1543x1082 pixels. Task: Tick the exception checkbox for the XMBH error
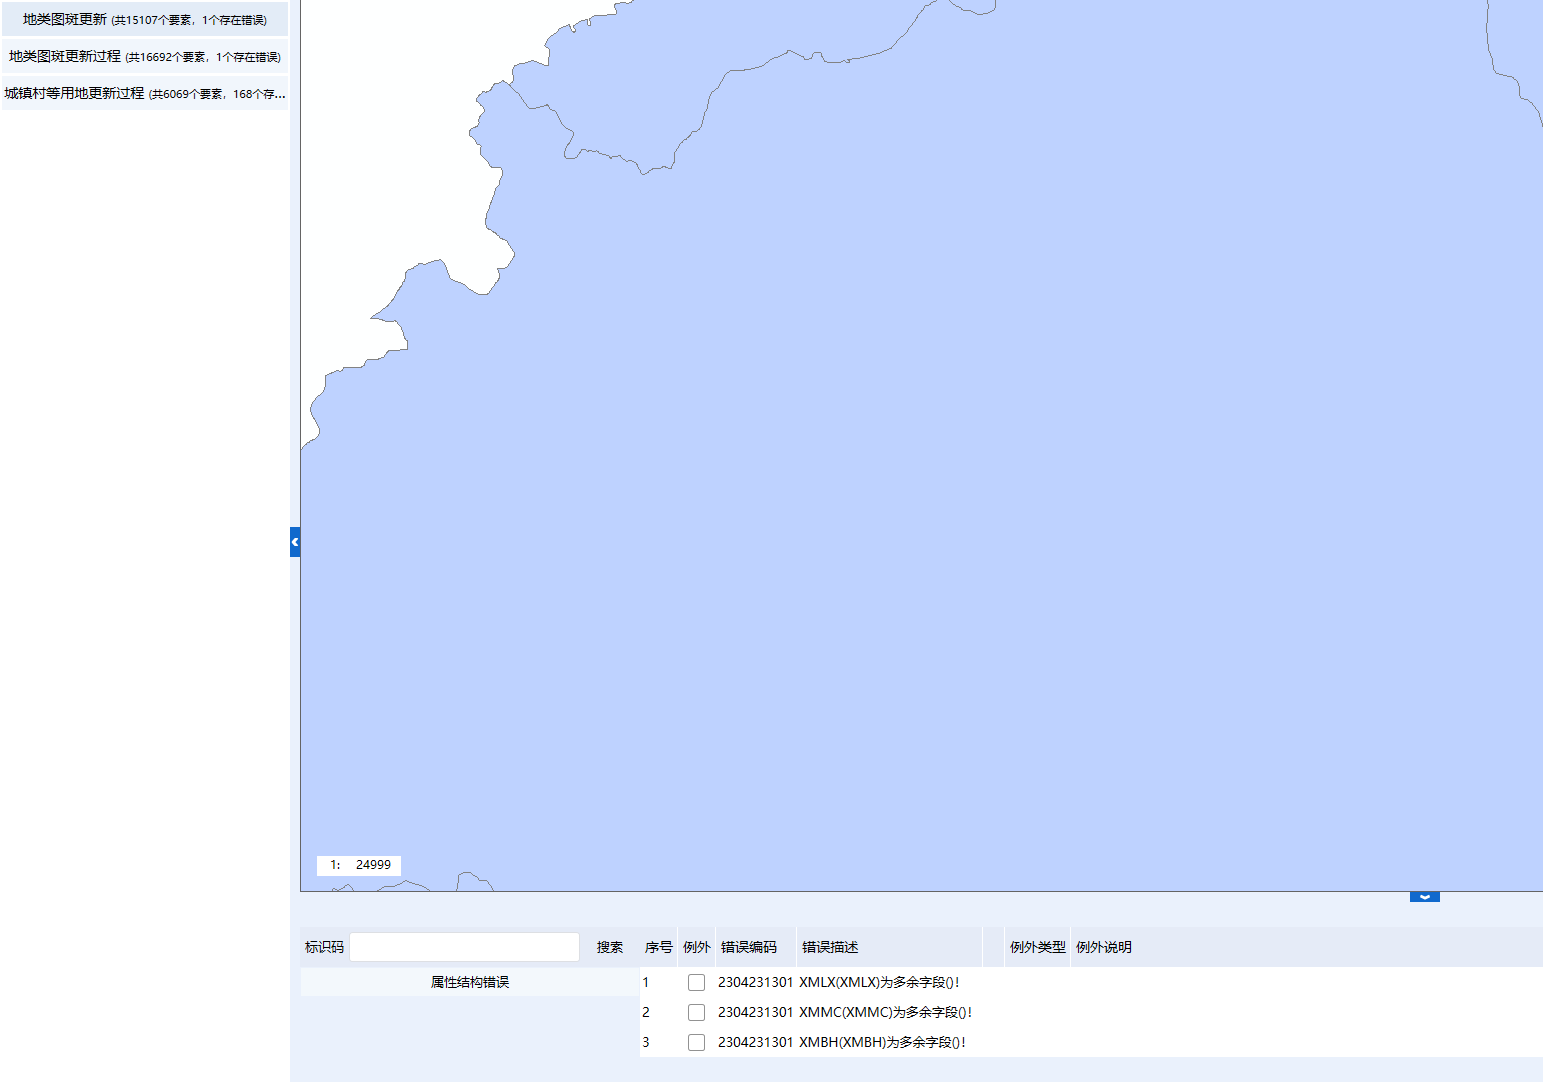(696, 1043)
